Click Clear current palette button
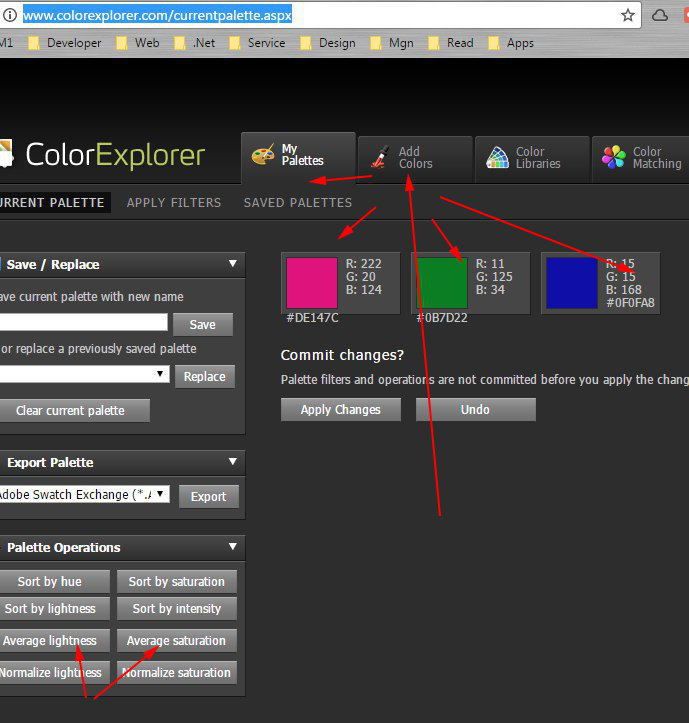Viewport: 689px width, 723px height. tap(74, 410)
